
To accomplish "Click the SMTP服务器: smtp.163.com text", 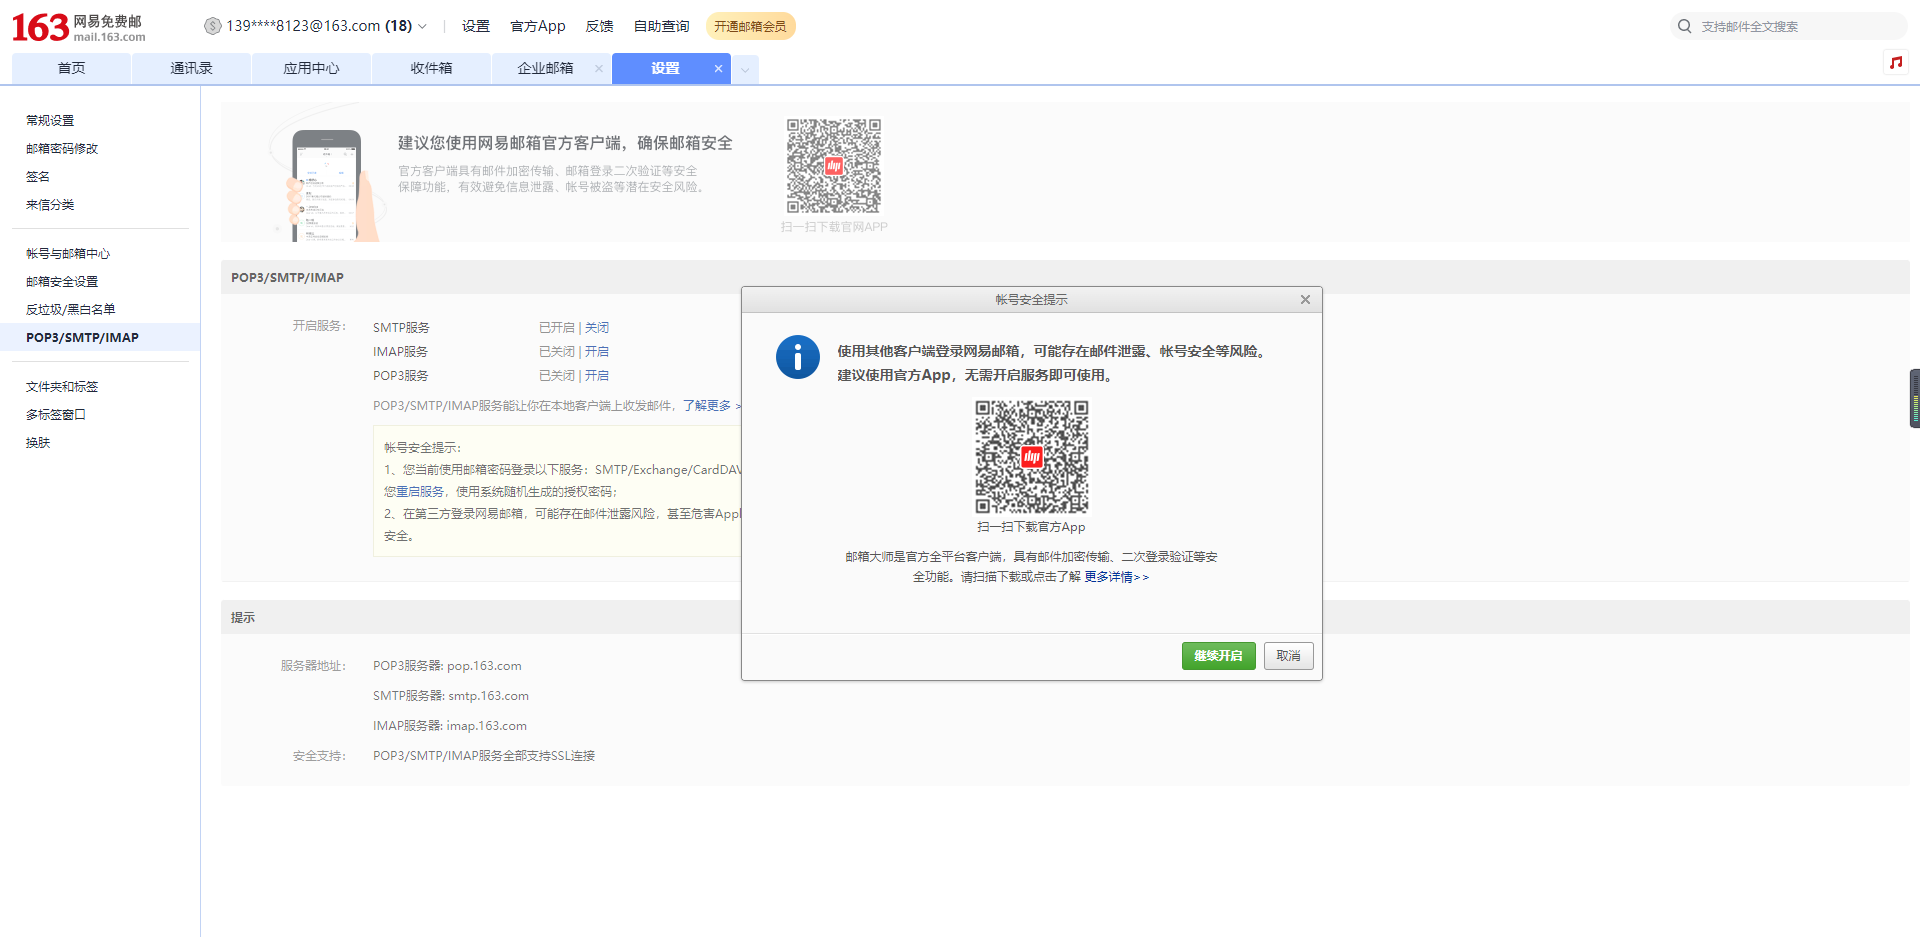I will pyautogui.click(x=451, y=695).
